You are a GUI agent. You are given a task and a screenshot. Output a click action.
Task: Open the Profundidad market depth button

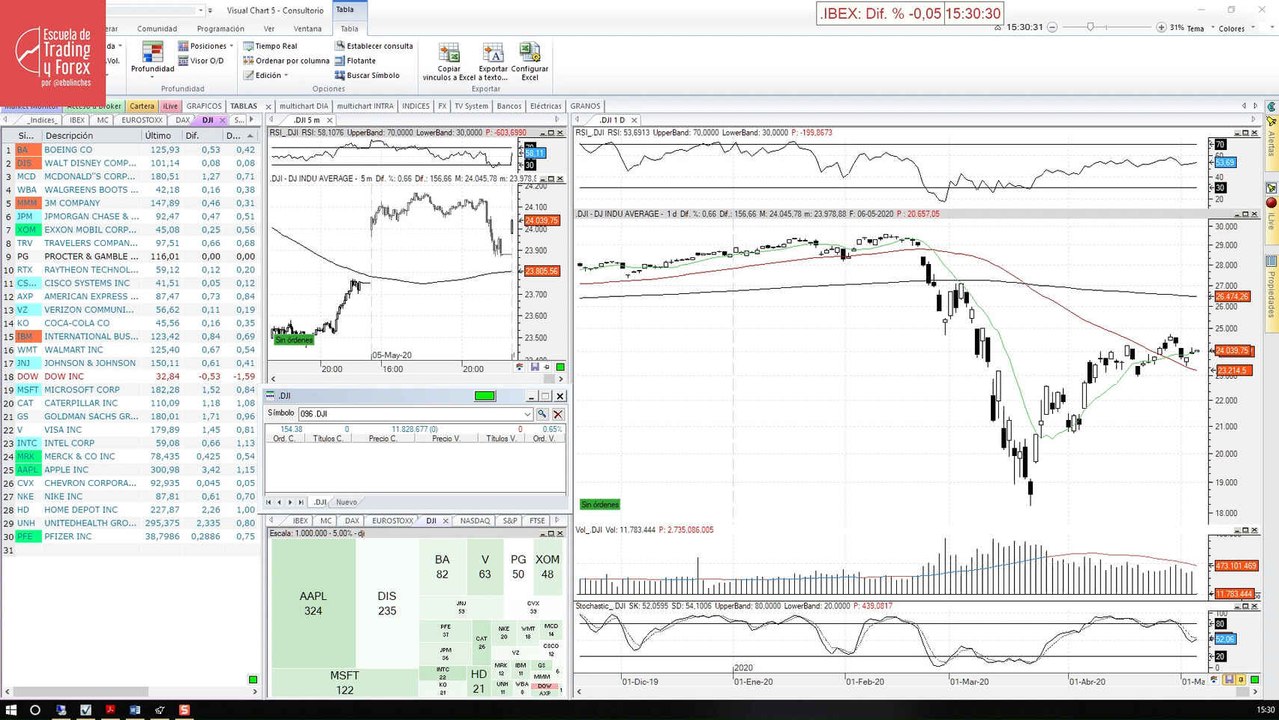pyautogui.click(x=152, y=56)
